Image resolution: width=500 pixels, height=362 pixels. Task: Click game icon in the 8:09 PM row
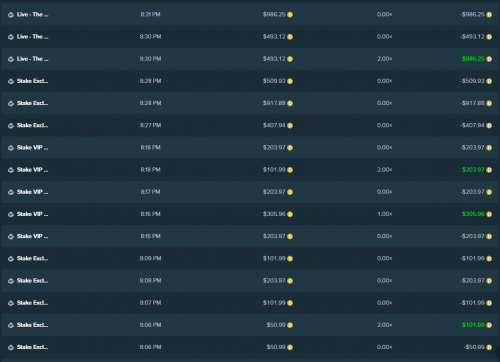pos(11,259)
